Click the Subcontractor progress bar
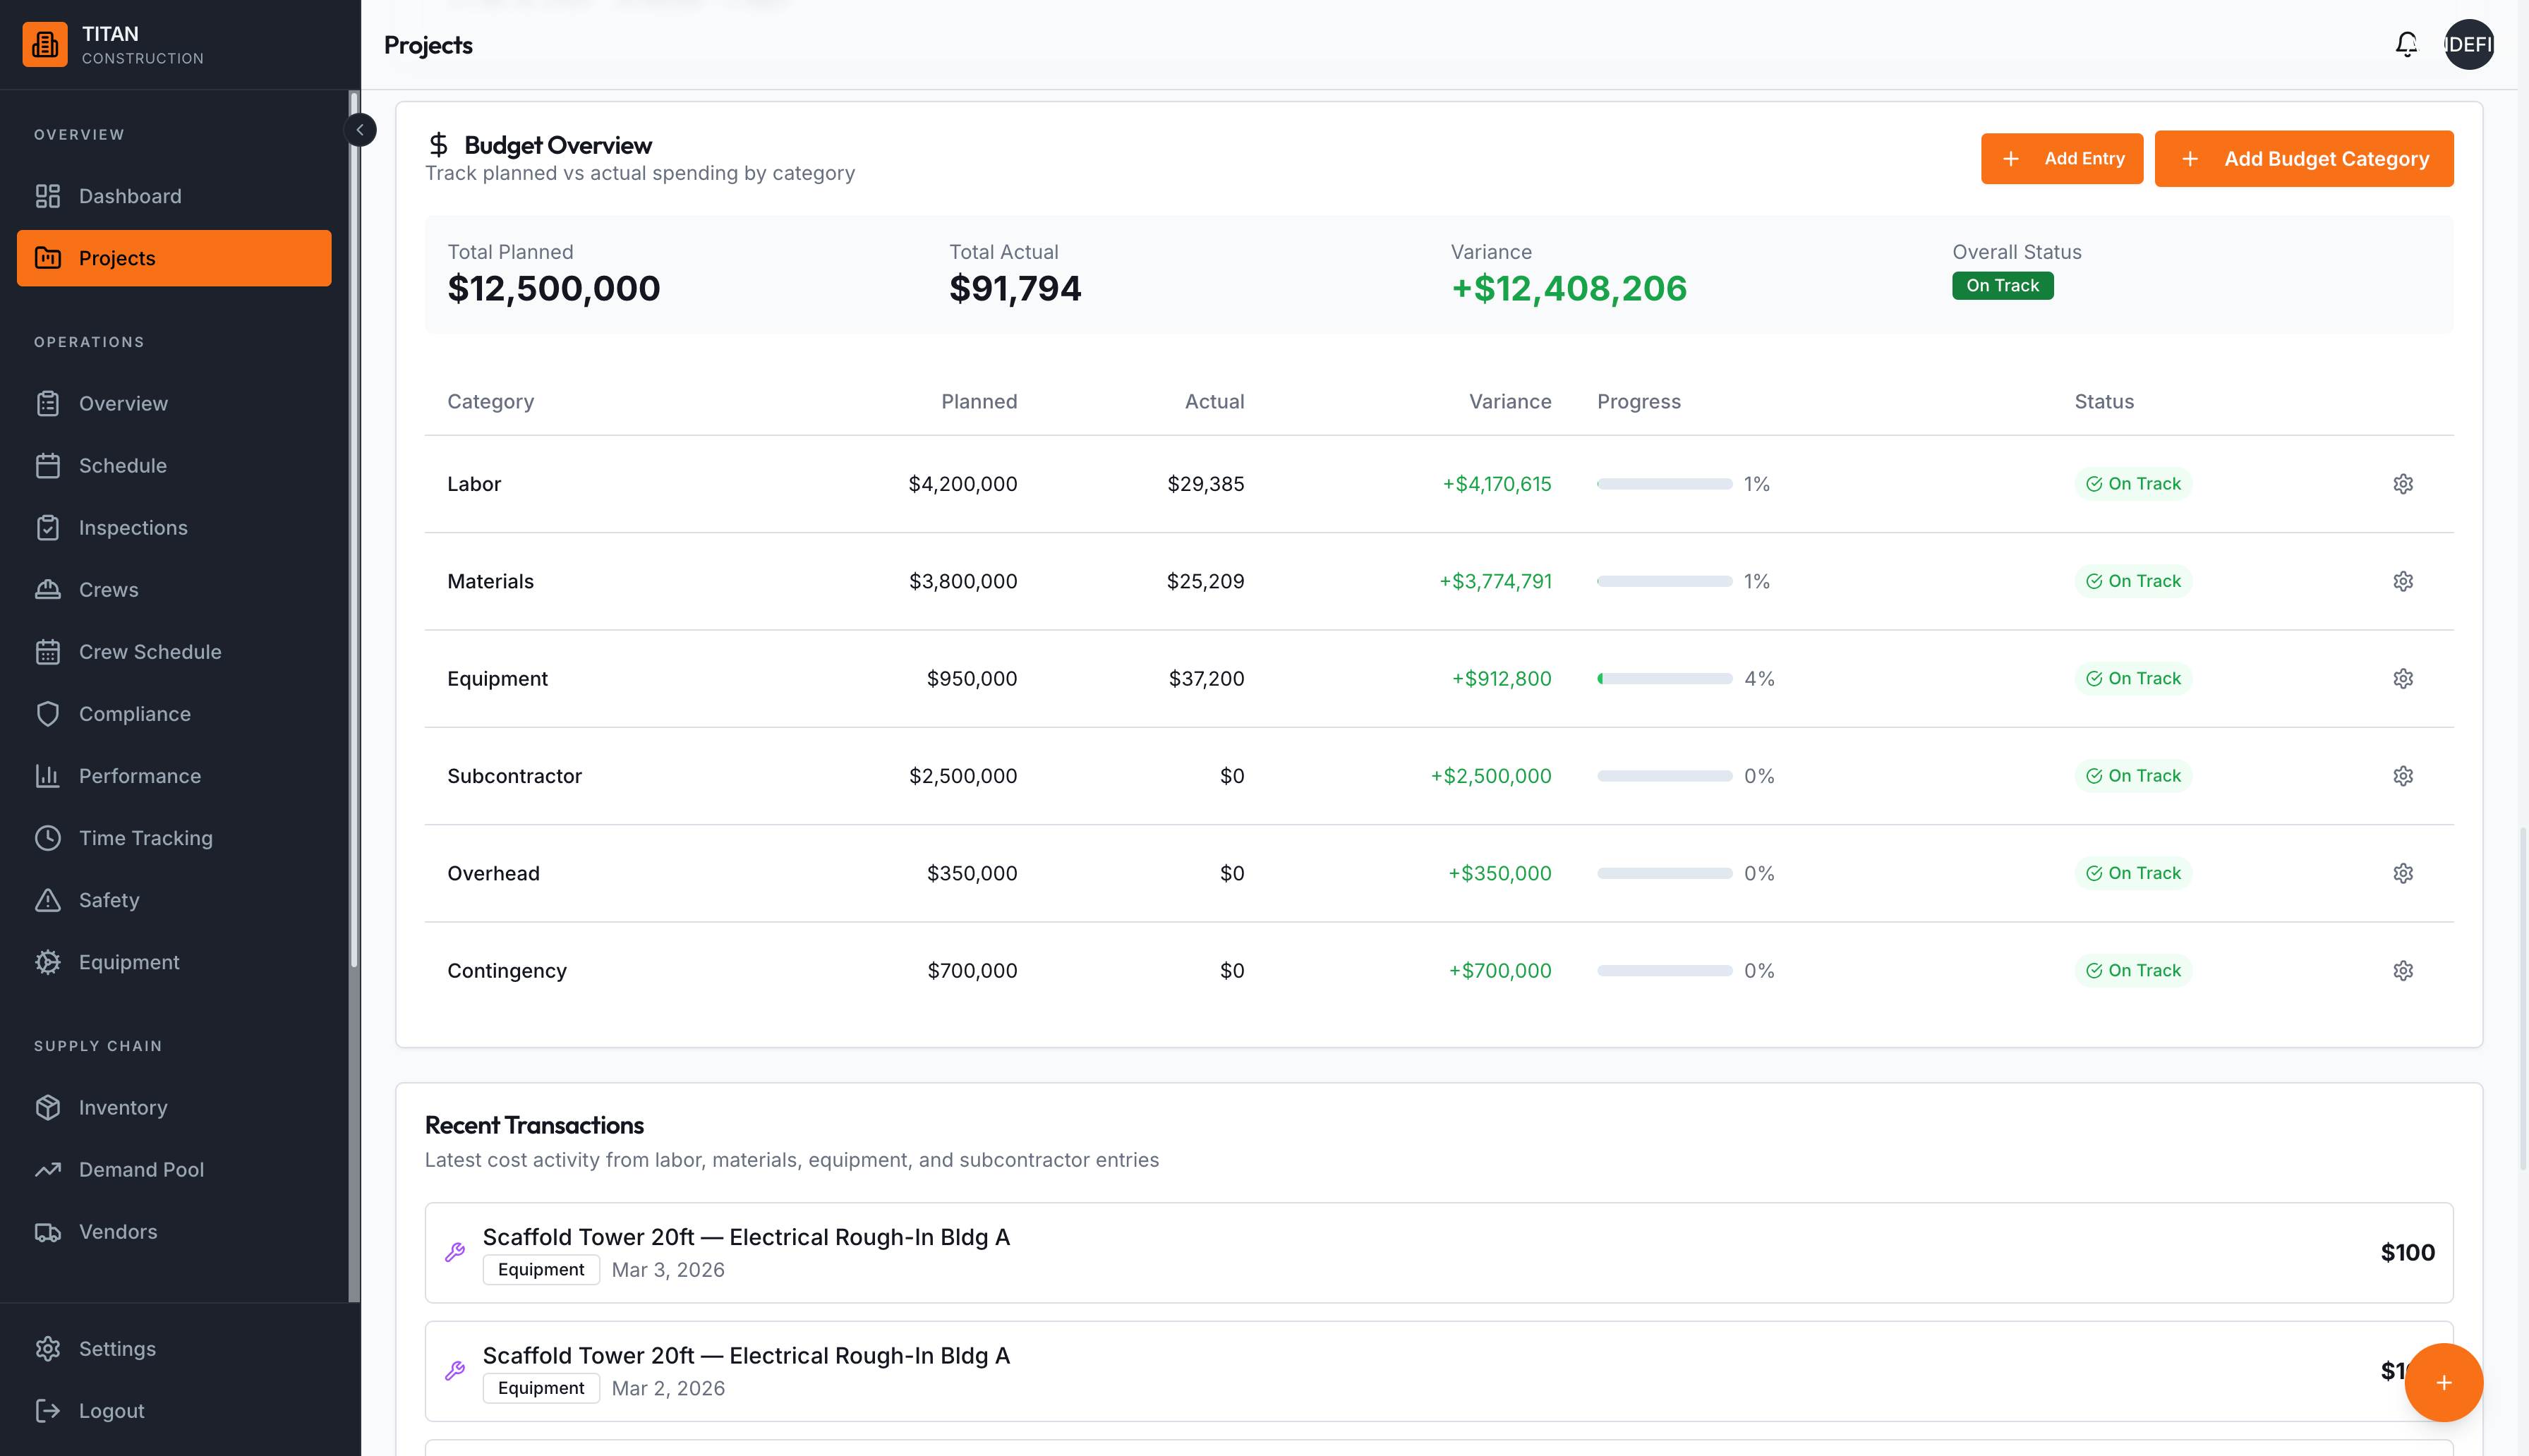Screen dimensions: 2529x1456 (1665, 776)
